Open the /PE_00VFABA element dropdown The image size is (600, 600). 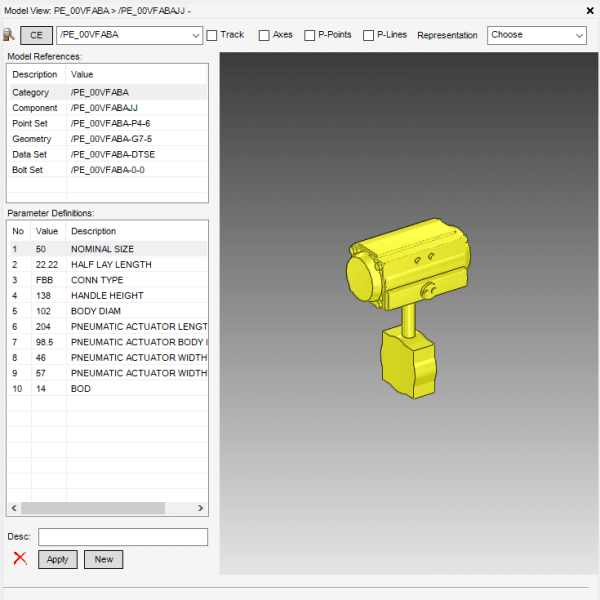click(x=195, y=35)
